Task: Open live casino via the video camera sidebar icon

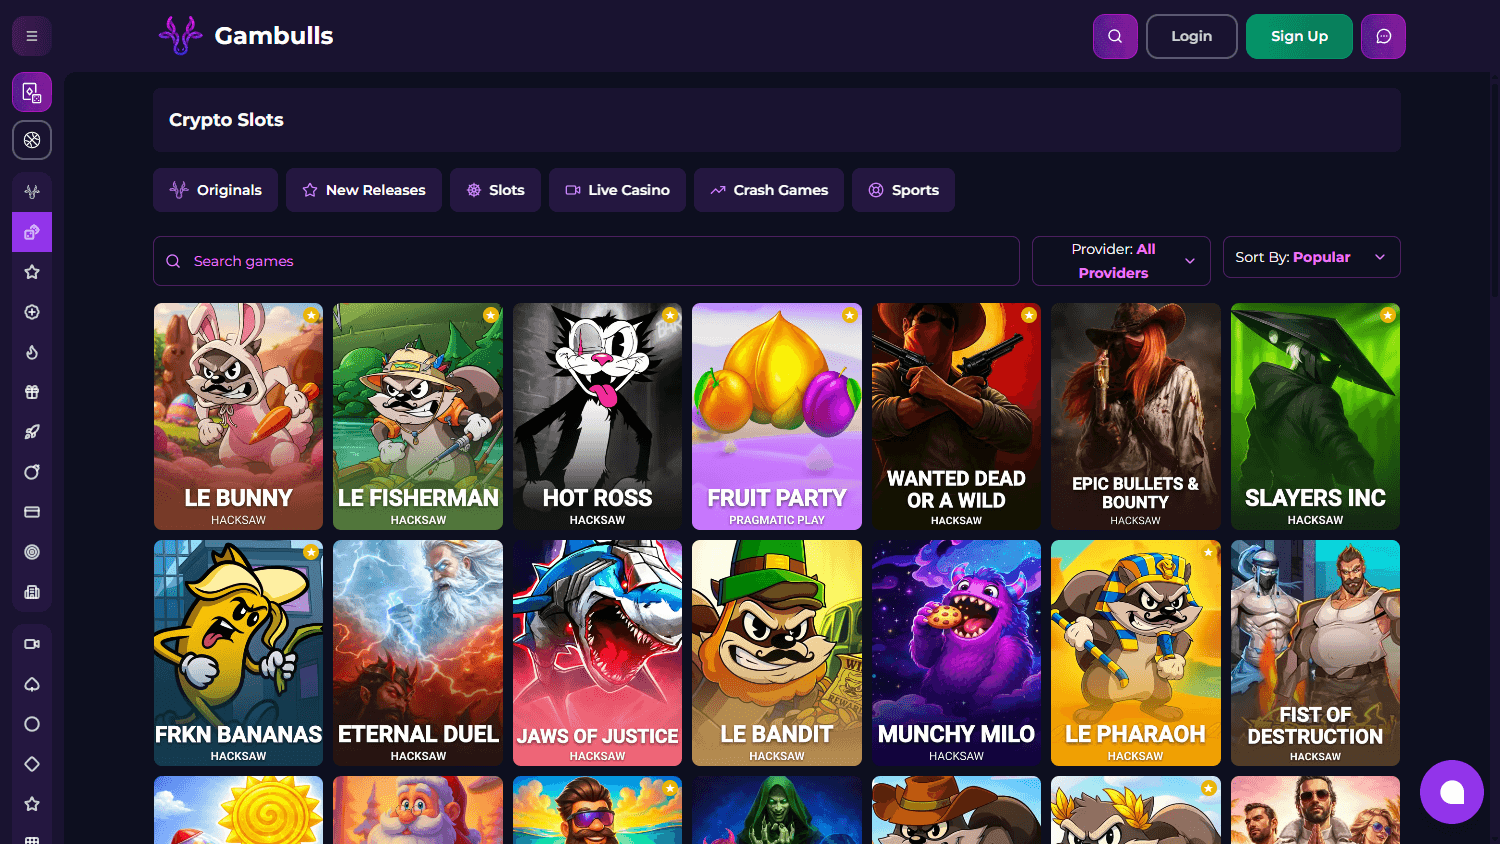Action: (x=32, y=644)
